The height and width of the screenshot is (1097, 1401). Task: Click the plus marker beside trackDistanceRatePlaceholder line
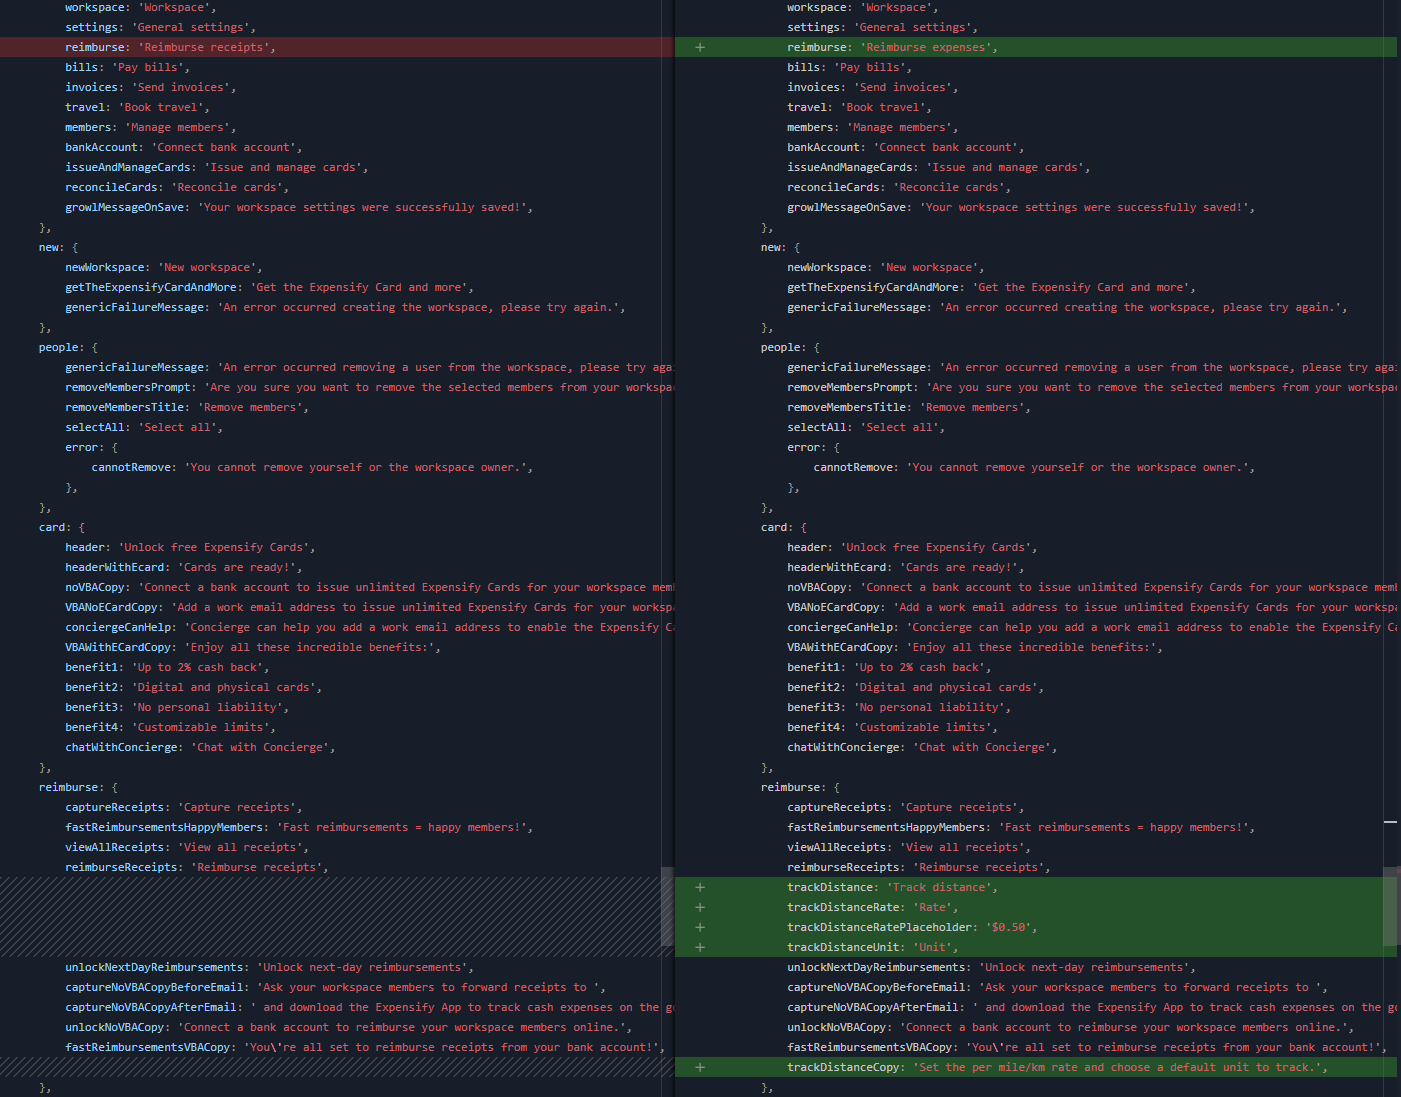point(700,927)
